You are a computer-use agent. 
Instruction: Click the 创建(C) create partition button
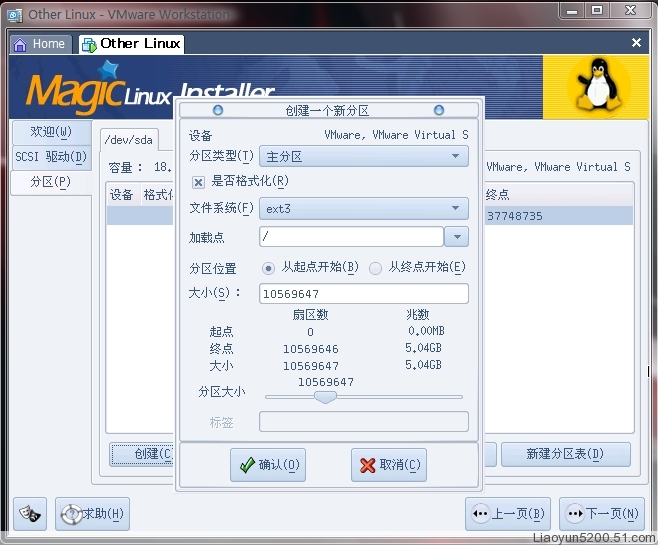coord(141,454)
